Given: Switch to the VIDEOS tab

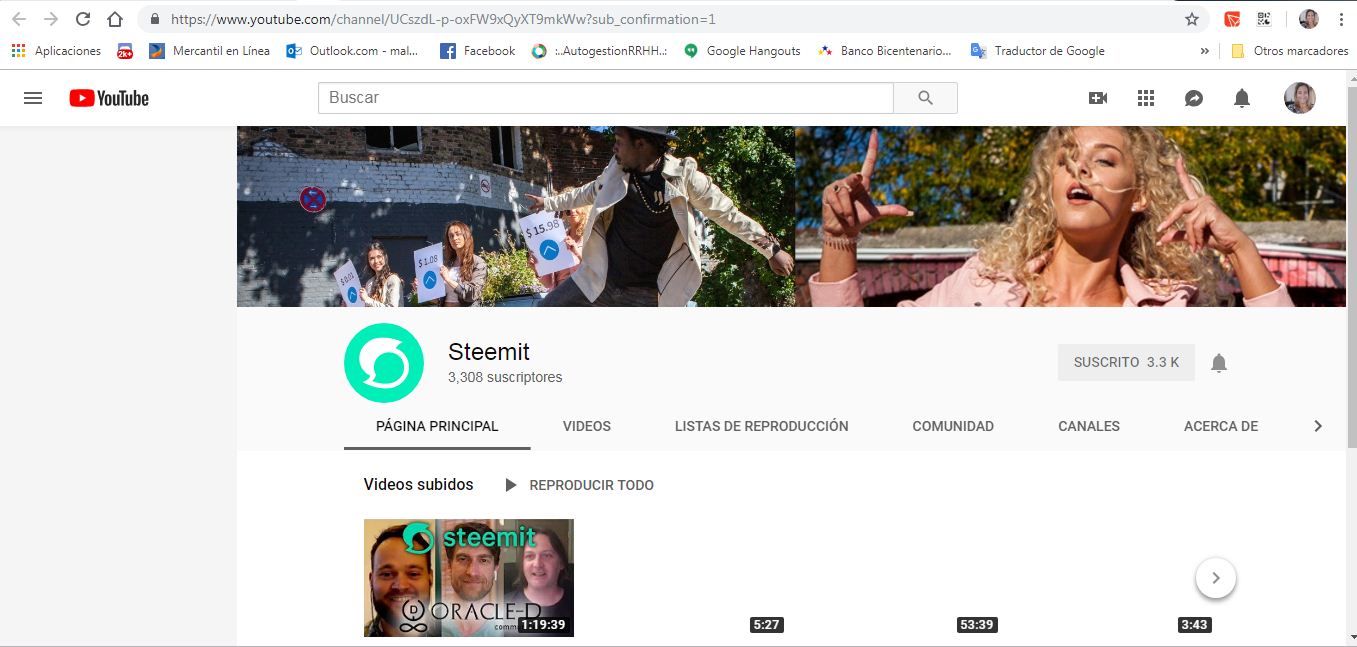Looking at the screenshot, I should [587, 426].
